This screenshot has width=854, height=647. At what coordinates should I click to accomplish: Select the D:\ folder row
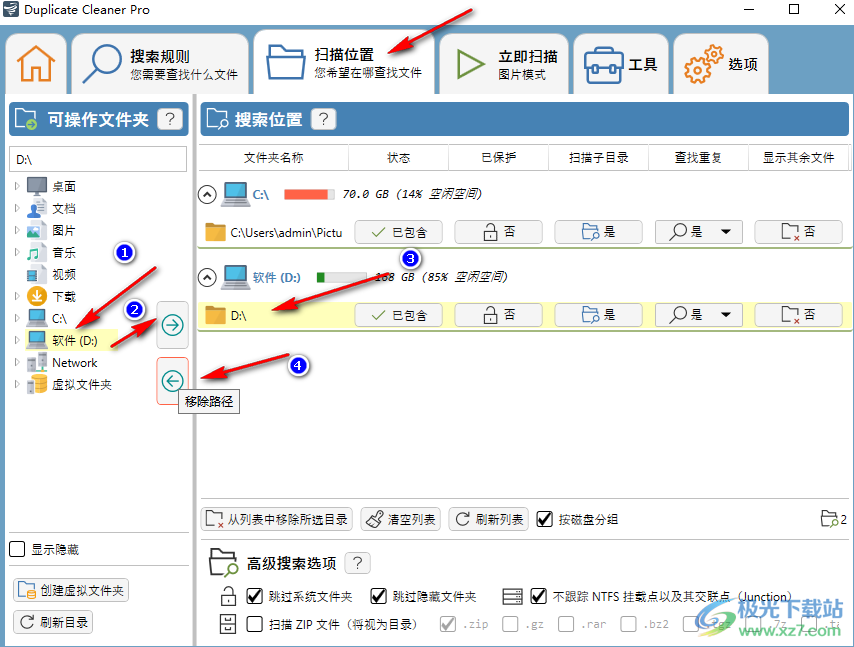tap(523, 315)
